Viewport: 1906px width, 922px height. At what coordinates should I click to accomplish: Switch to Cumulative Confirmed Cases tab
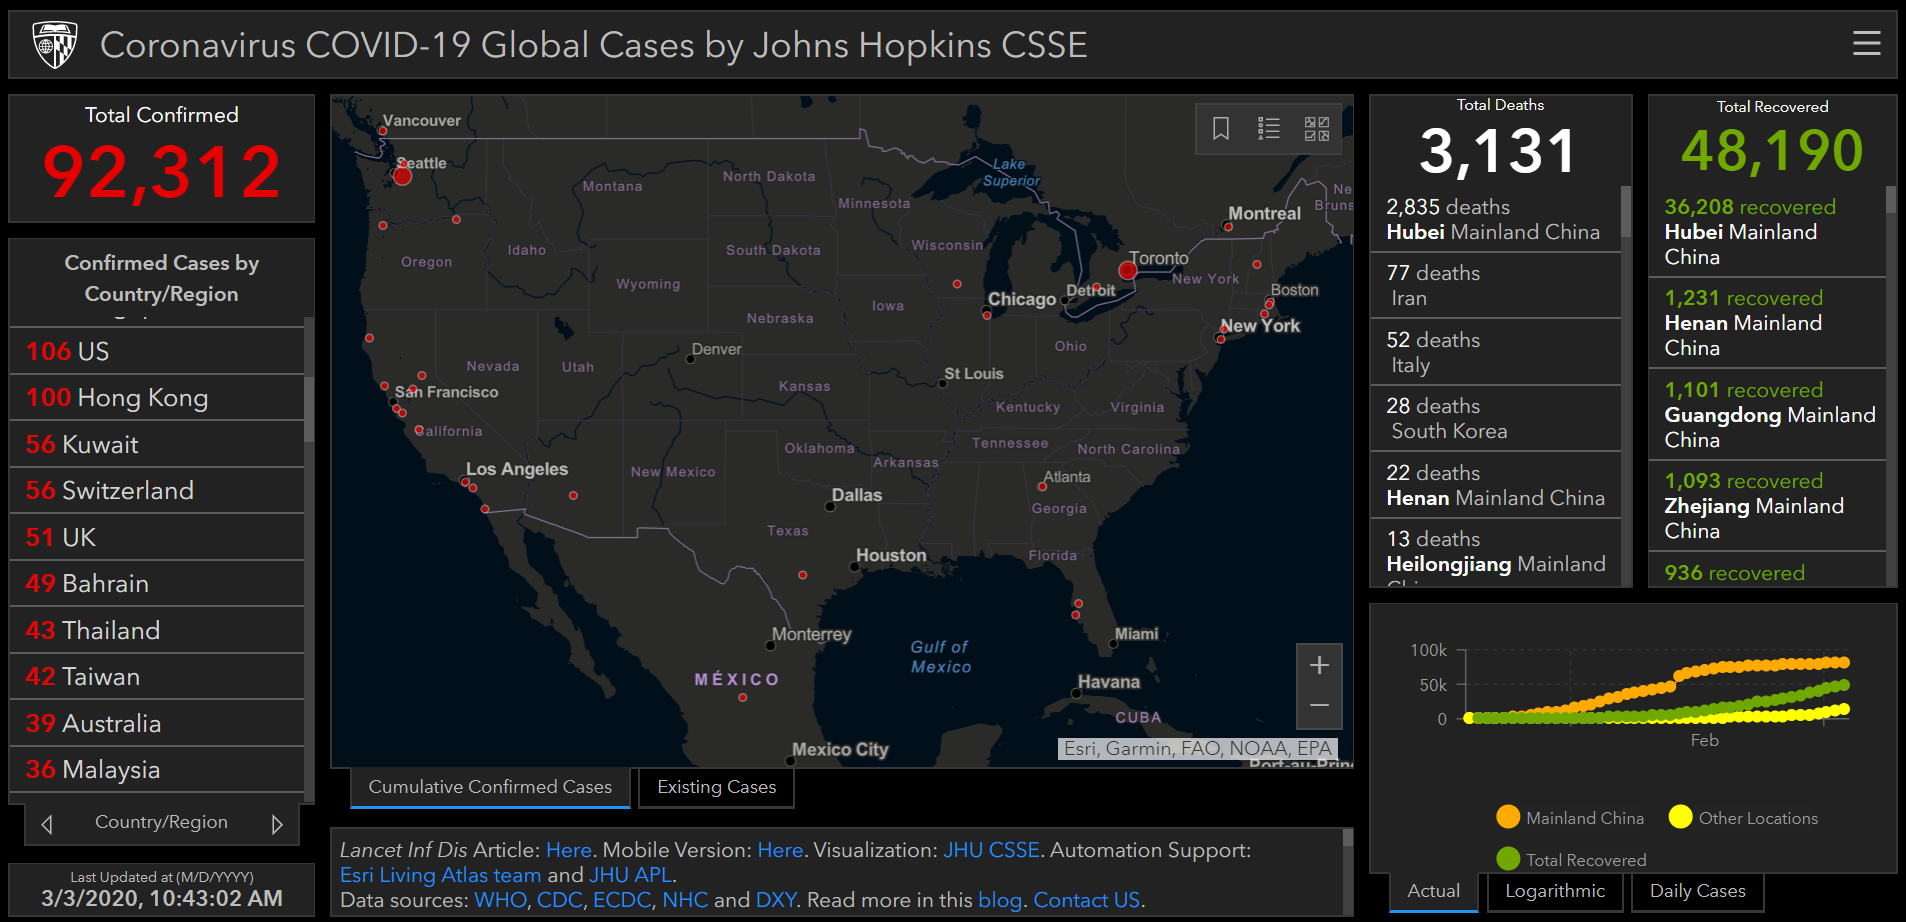[x=490, y=787]
